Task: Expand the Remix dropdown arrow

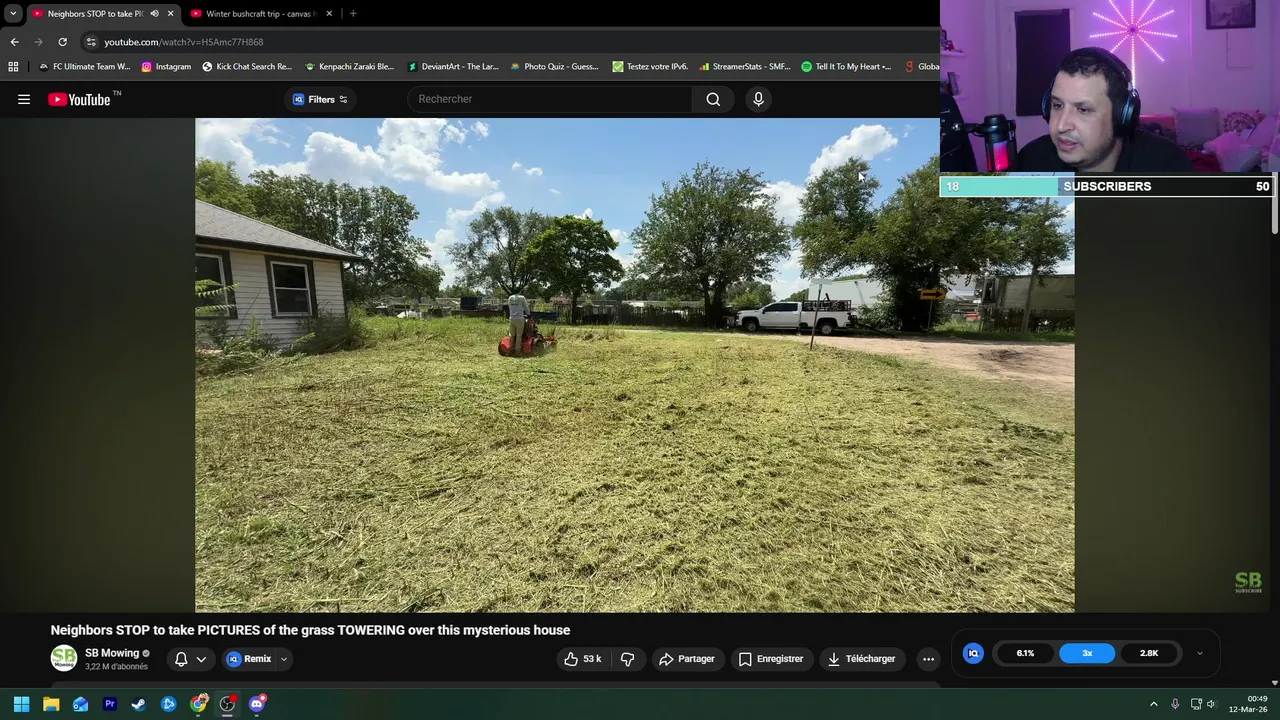Action: click(x=284, y=659)
